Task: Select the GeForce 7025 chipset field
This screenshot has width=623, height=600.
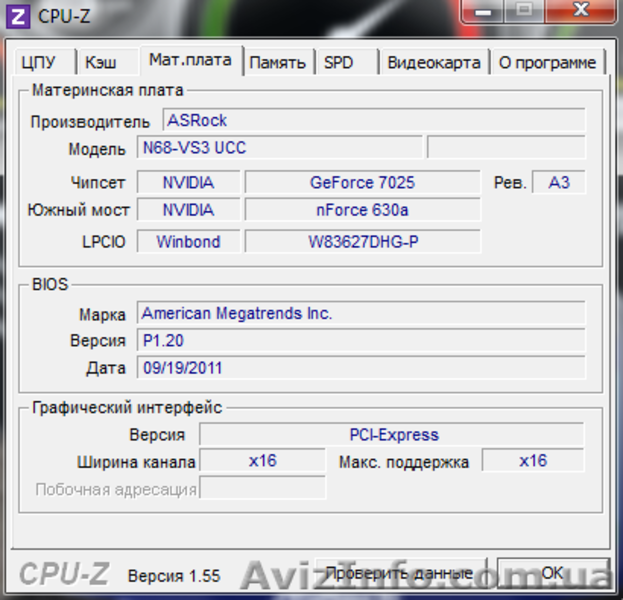Action: (362, 182)
